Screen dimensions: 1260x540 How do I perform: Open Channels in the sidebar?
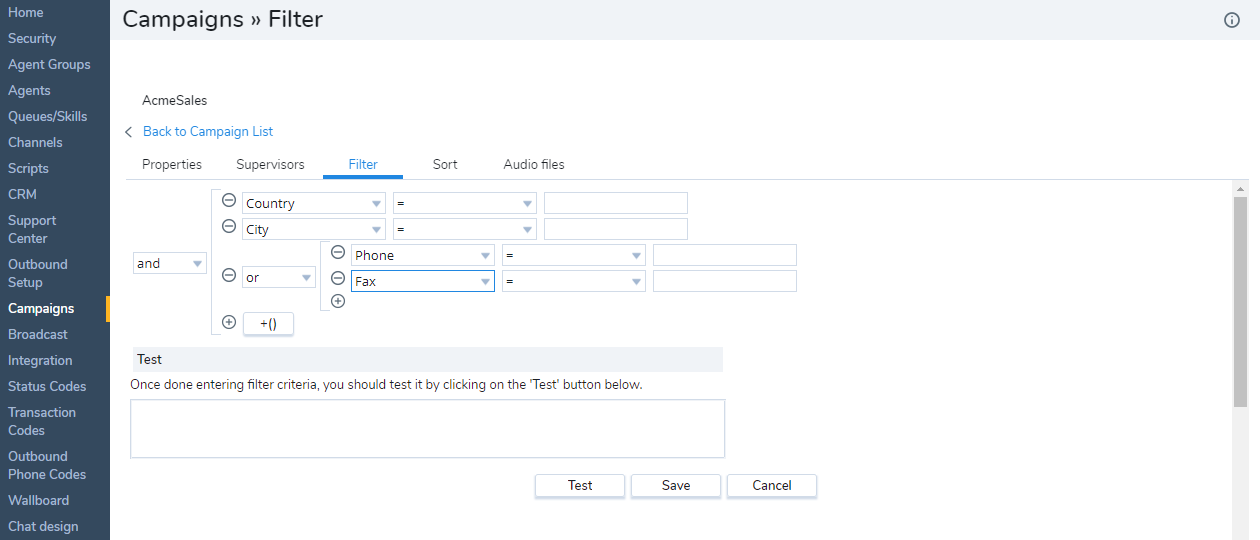point(35,142)
